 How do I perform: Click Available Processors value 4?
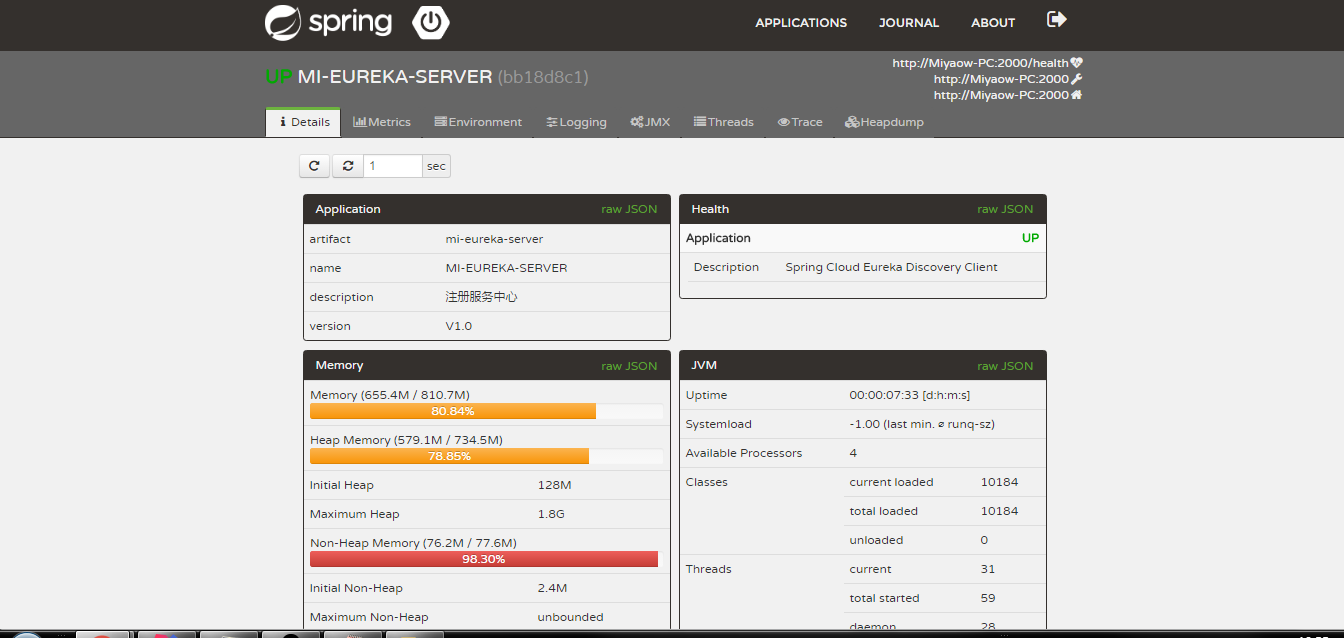(x=854, y=453)
